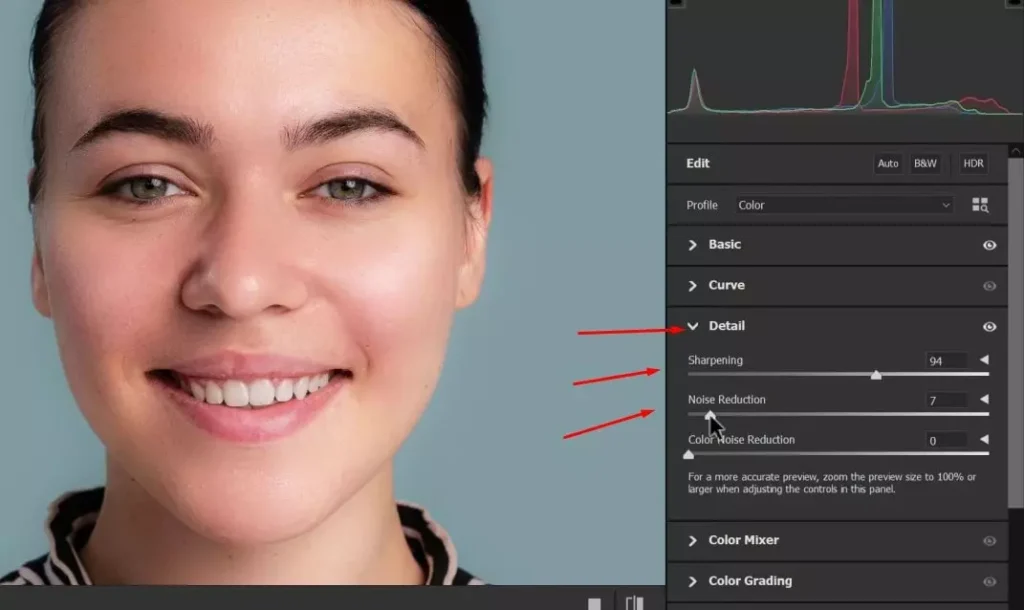
Task: Click the Sharpening slider handle
Action: point(875,375)
